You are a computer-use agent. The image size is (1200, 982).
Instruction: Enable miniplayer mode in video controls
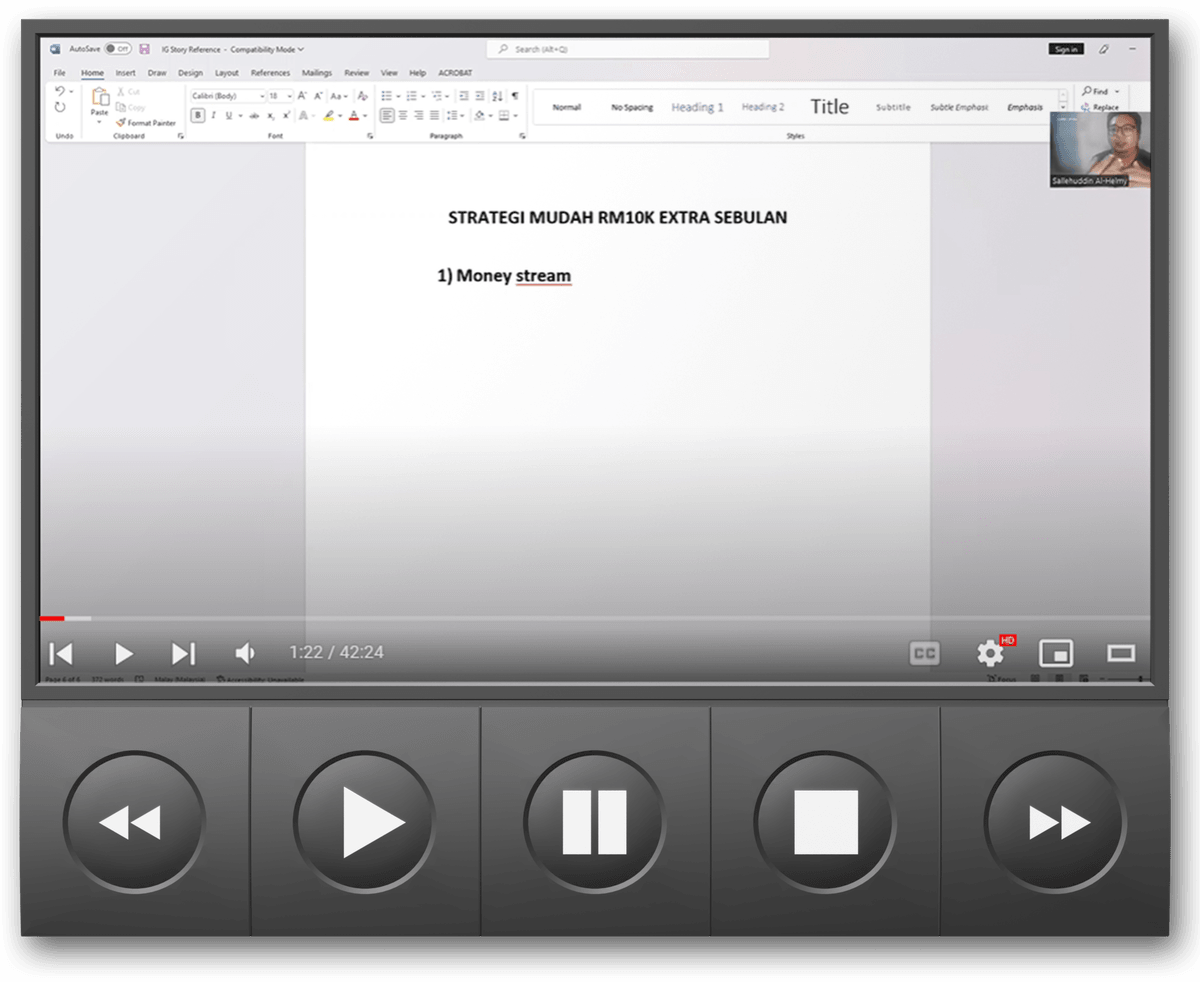[1056, 653]
